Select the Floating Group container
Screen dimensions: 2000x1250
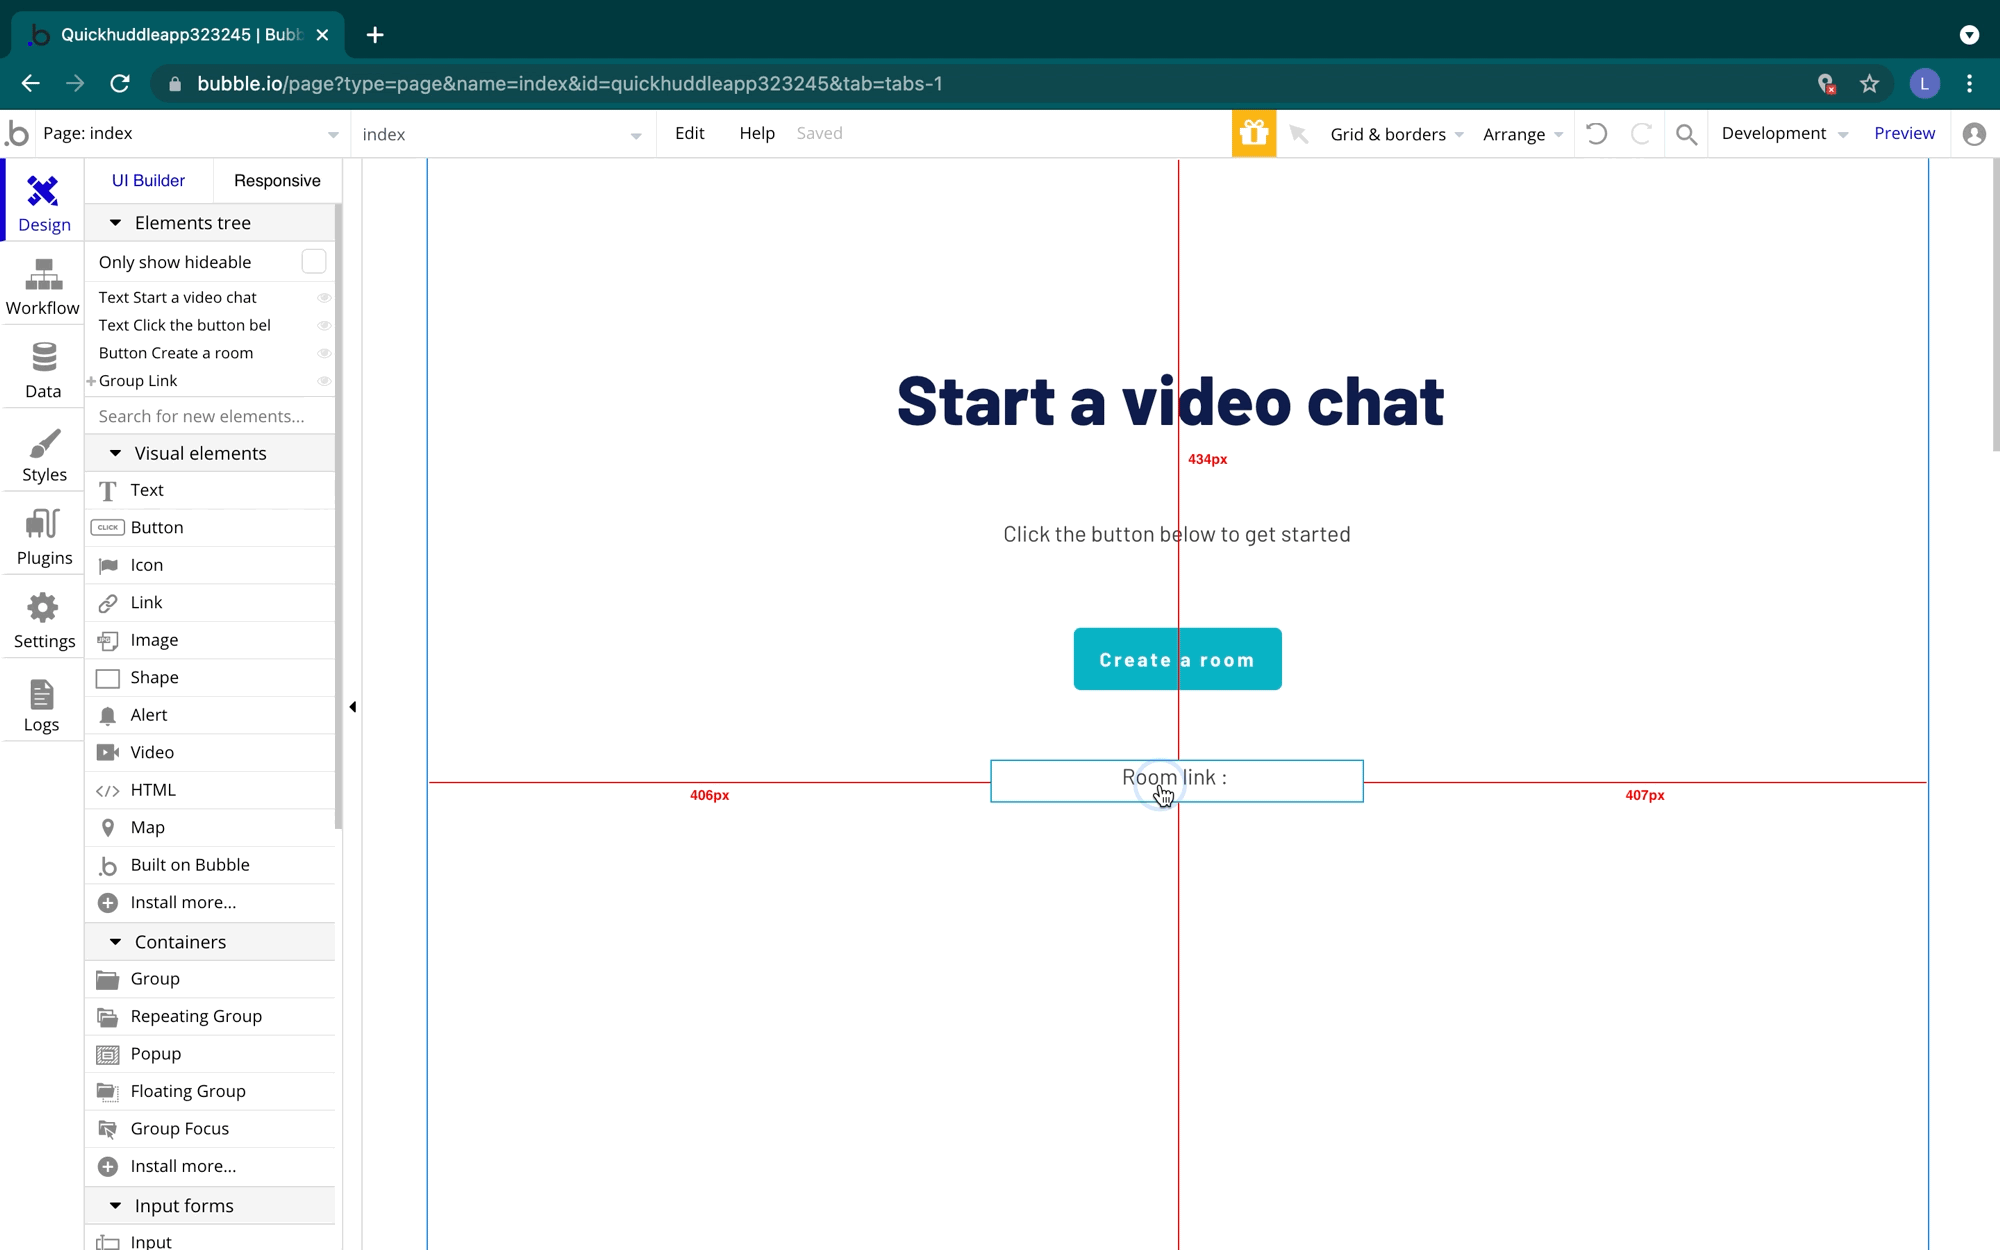(210, 1091)
